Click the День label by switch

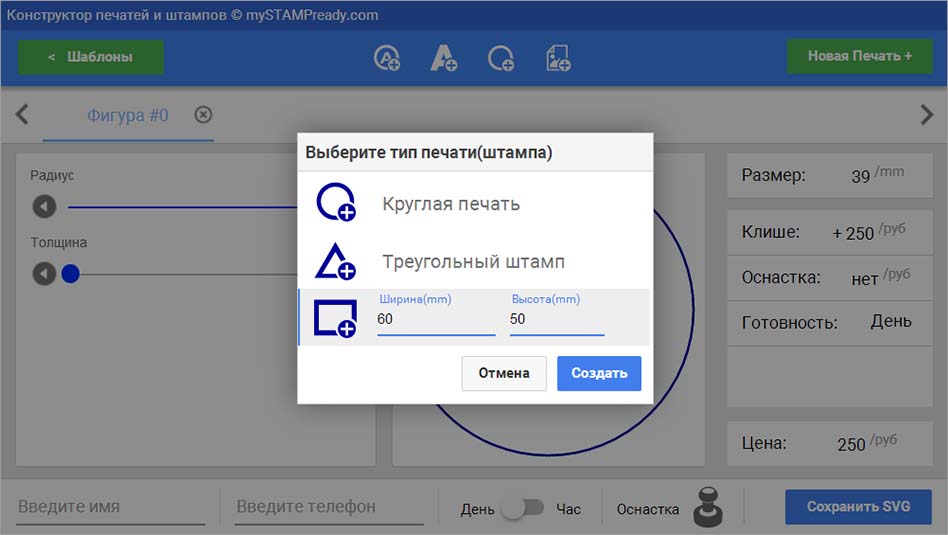point(478,509)
